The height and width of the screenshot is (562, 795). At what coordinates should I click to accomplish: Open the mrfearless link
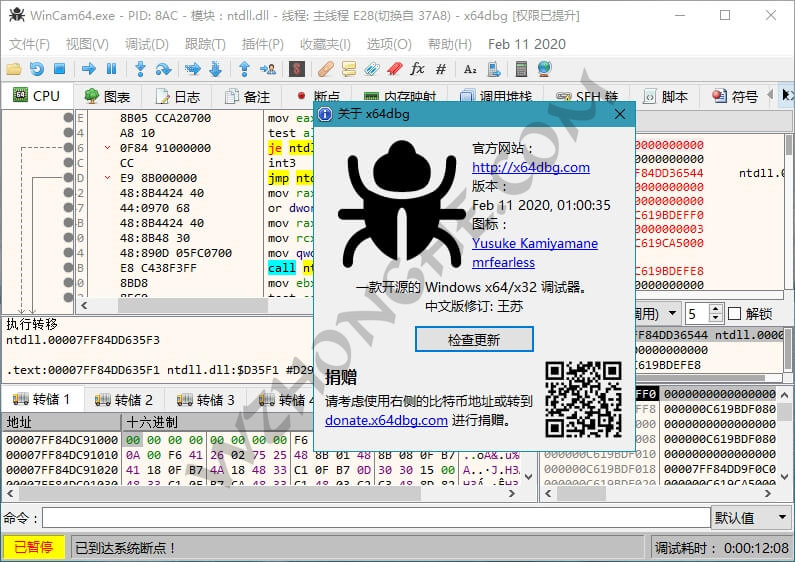pos(503,262)
